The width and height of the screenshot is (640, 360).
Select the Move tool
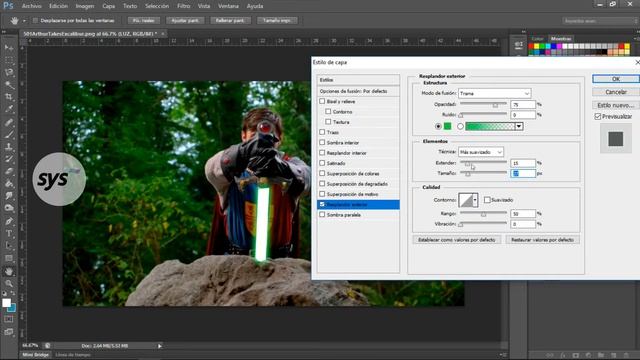(9, 48)
